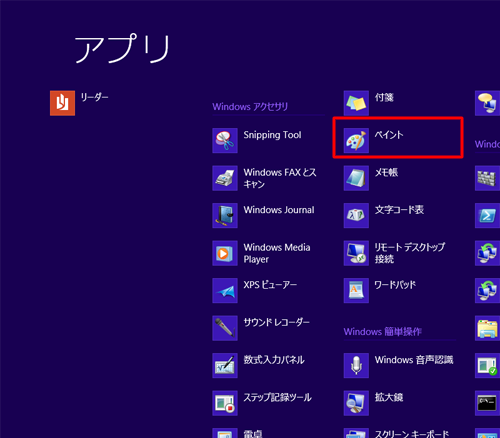Open the command prompt black window icon
The width and height of the screenshot is (500, 438).
tap(487, 403)
